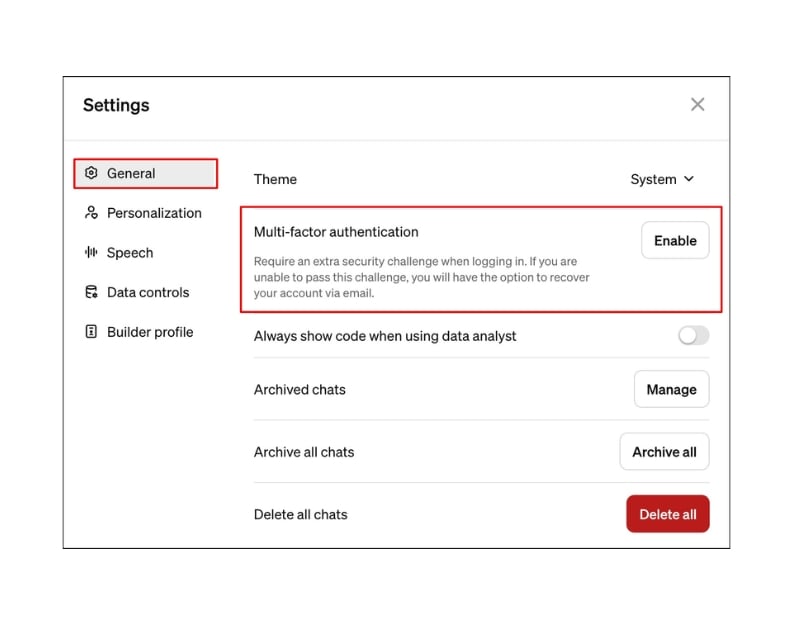
Task: Click the 'Require an extra security challenge' description
Action: click(x=421, y=277)
